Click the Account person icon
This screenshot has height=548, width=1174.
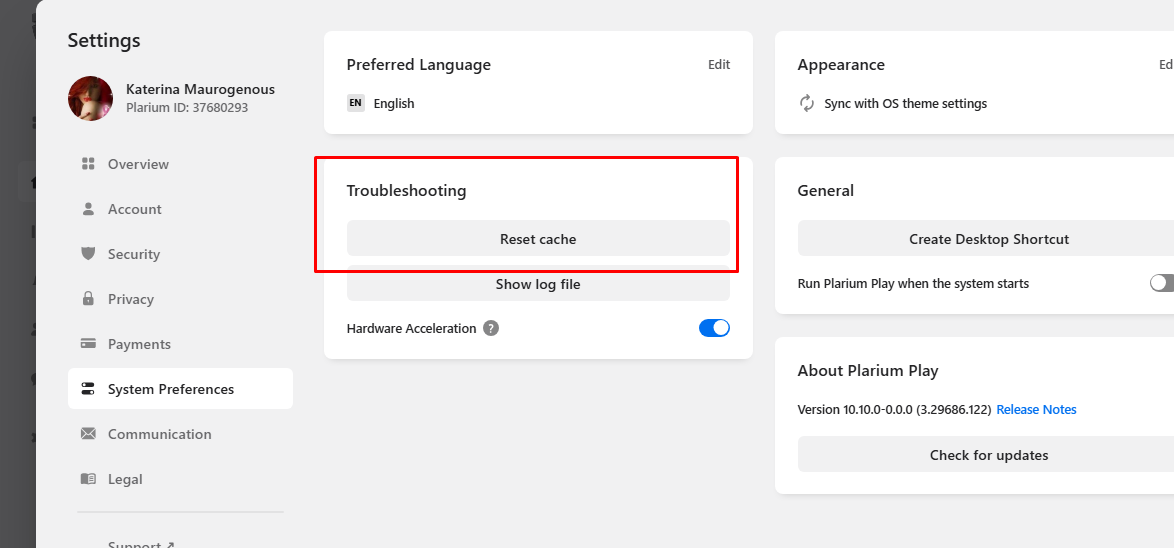[x=88, y=209]
